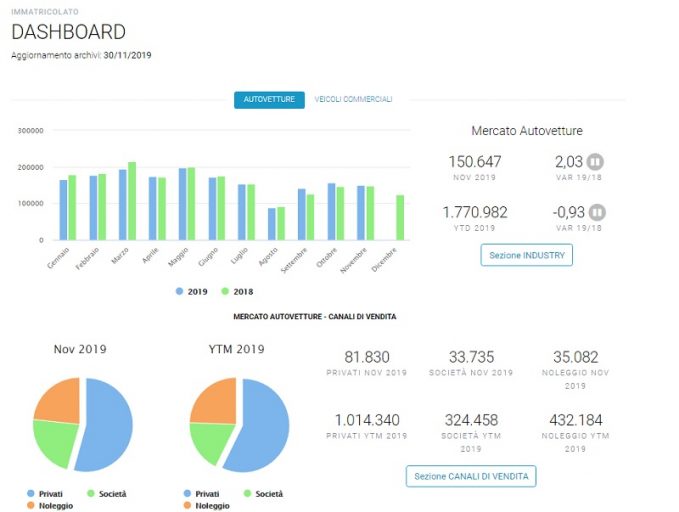Select the blue Privati slice in Nov 2019 pie
This screenshot has height=512, width=679.
click(x=108, y=425)
